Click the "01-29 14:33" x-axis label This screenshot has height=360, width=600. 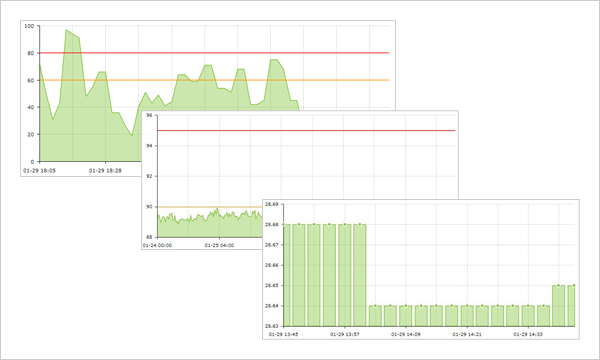(528, 334)
